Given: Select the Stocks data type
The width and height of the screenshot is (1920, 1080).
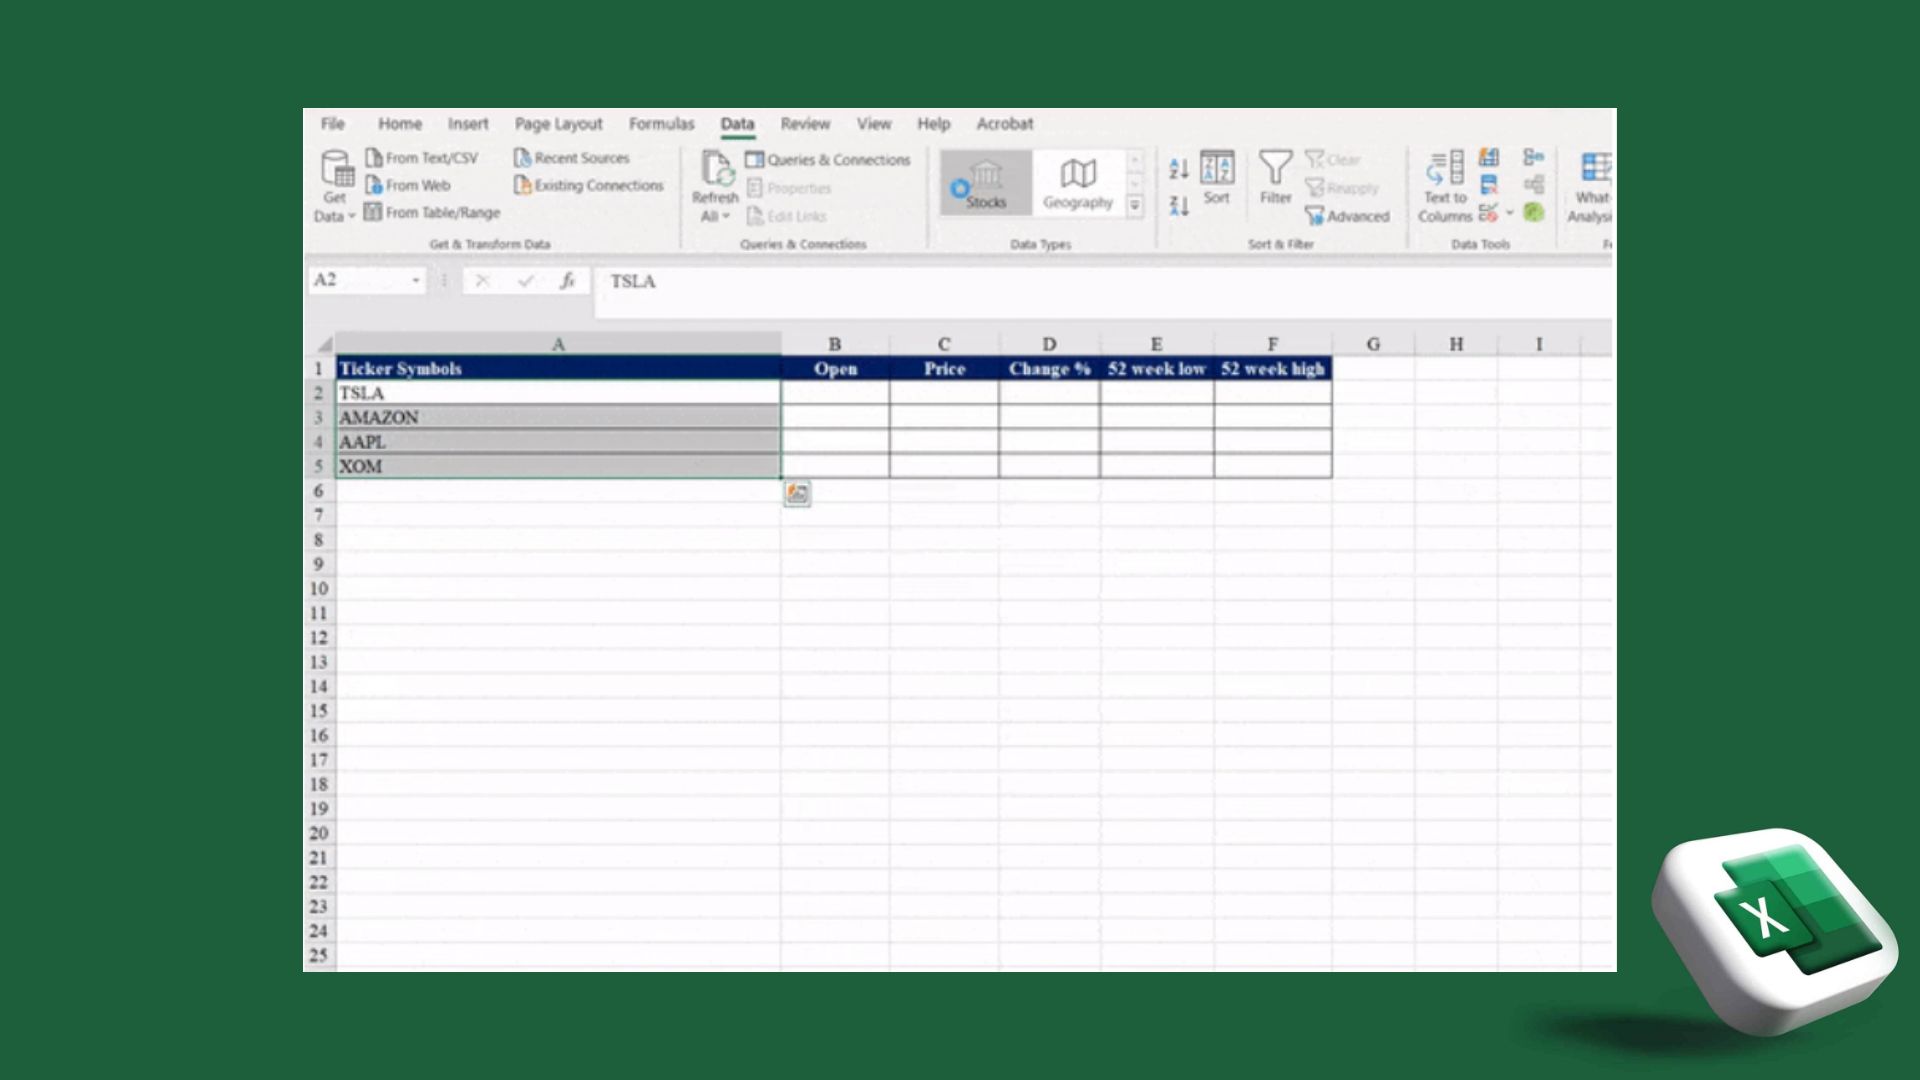Looking at the screenshot, I should [986, 183].
